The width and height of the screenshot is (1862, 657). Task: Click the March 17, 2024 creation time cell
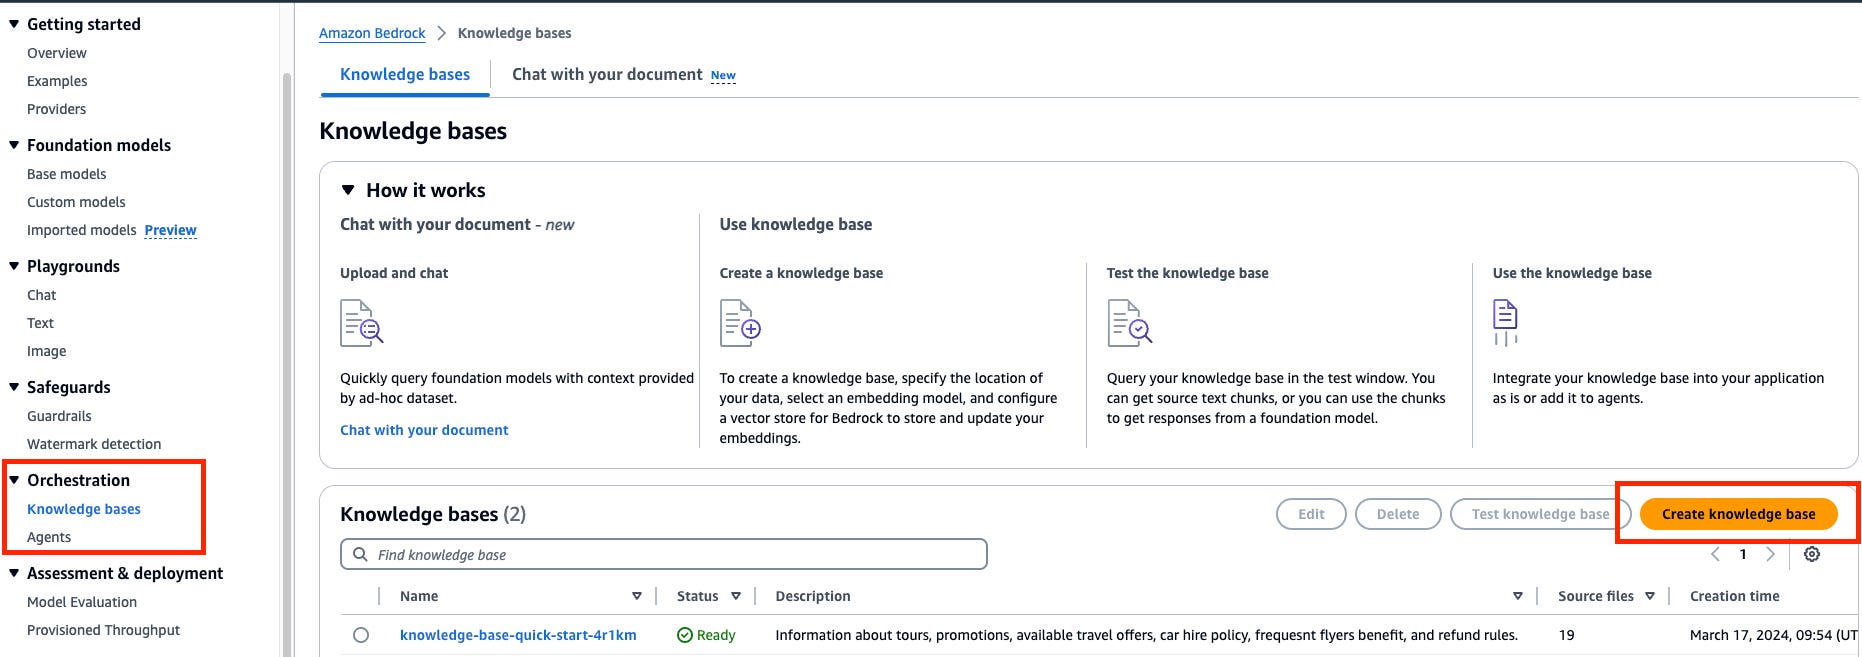point(1774,635)
